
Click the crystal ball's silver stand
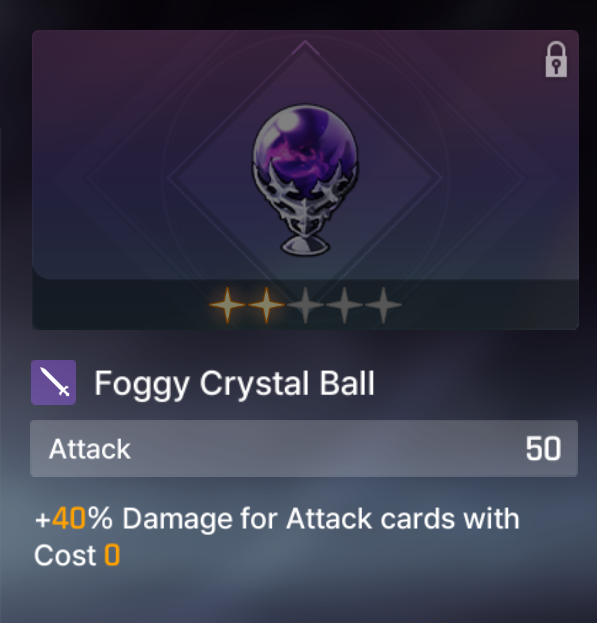(305, 228)
